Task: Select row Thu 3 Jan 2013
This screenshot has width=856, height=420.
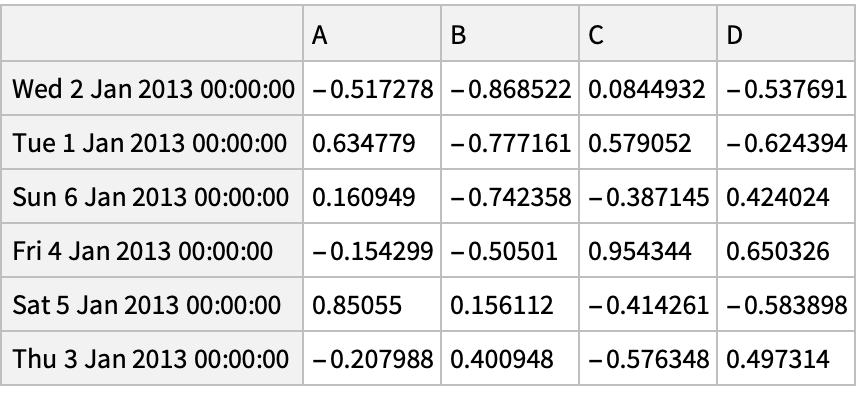Action: [x=153, y=357]
